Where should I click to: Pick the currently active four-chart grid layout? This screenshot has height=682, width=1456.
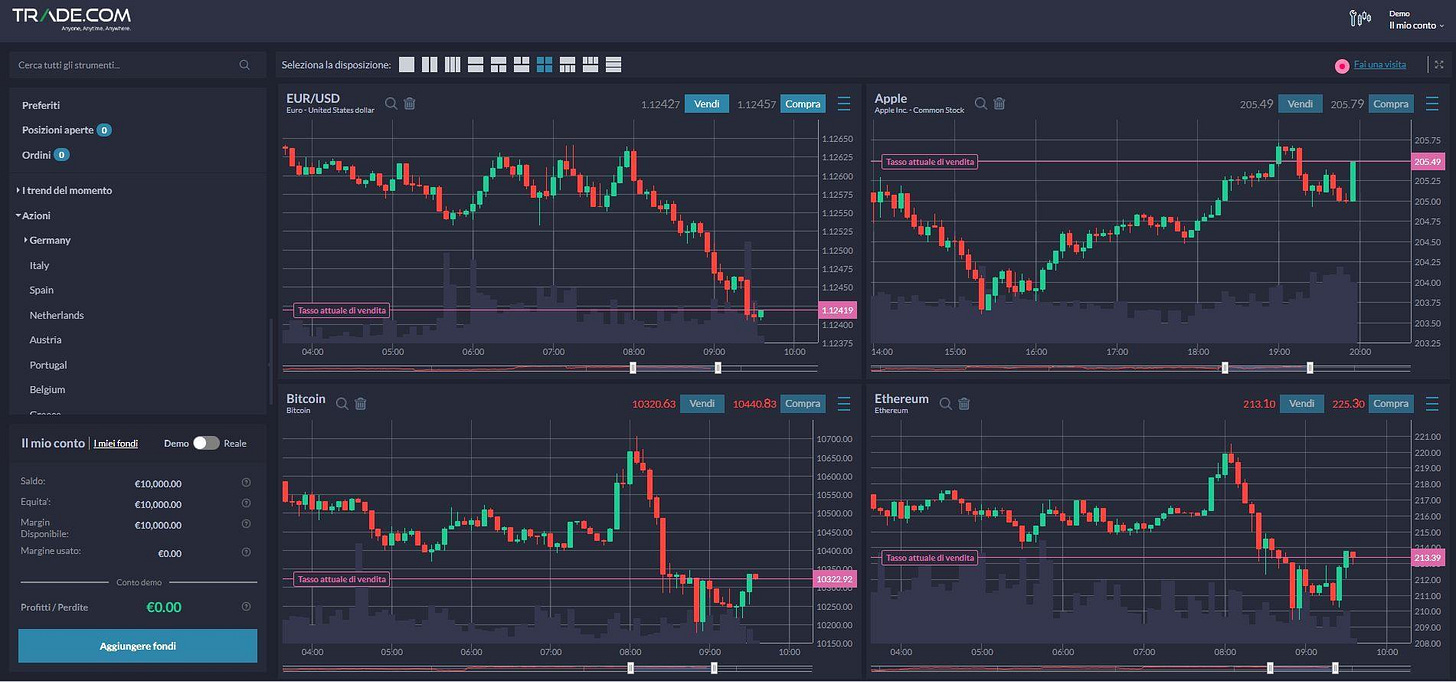[x=544, y=65]
